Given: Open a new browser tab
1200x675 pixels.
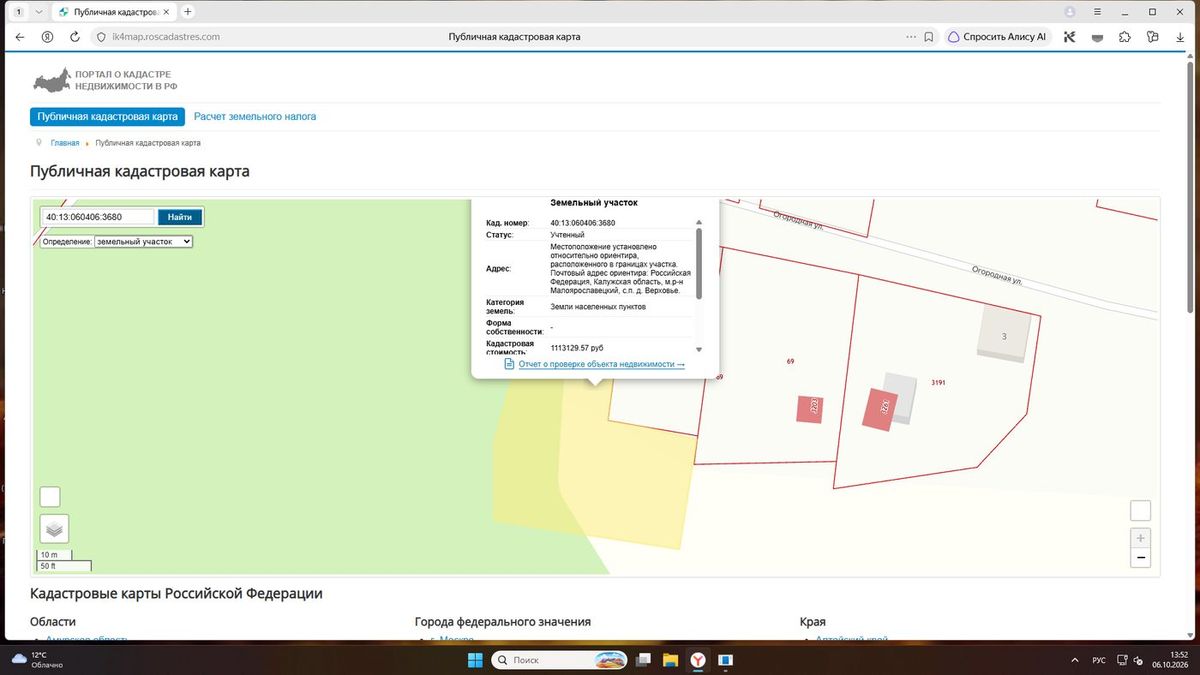Looking at the screenshot, I should [x=187, y=12].
